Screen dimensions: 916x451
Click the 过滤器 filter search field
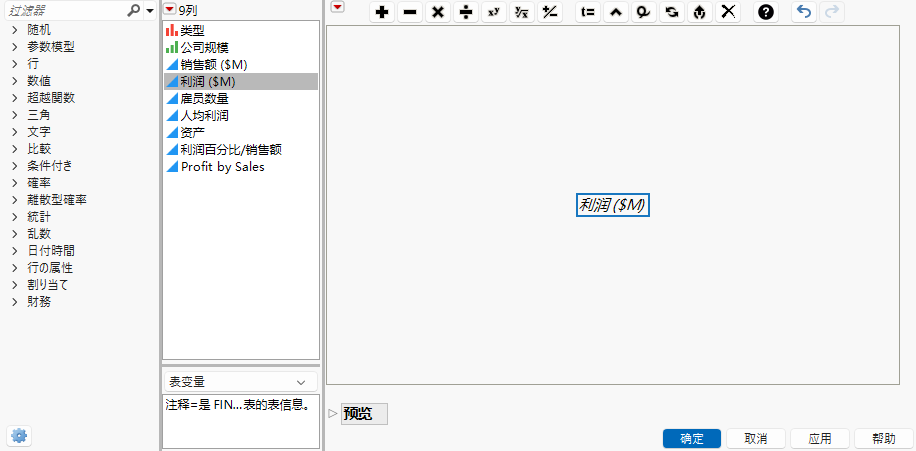click(x=64, y=11)
